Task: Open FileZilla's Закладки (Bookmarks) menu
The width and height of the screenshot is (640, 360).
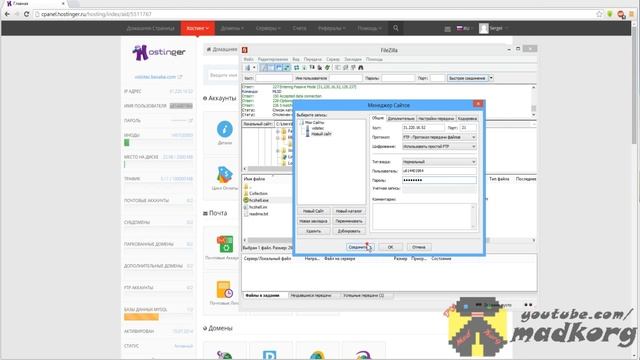Action: point(353,60)
